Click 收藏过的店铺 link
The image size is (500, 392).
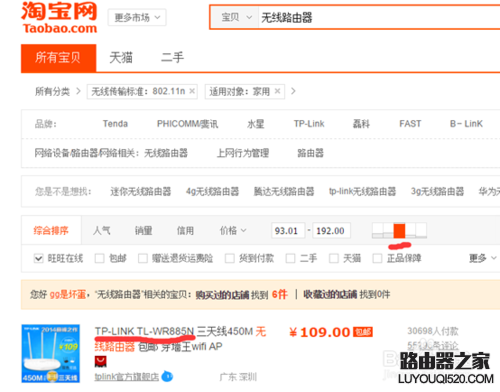(330, 295)
